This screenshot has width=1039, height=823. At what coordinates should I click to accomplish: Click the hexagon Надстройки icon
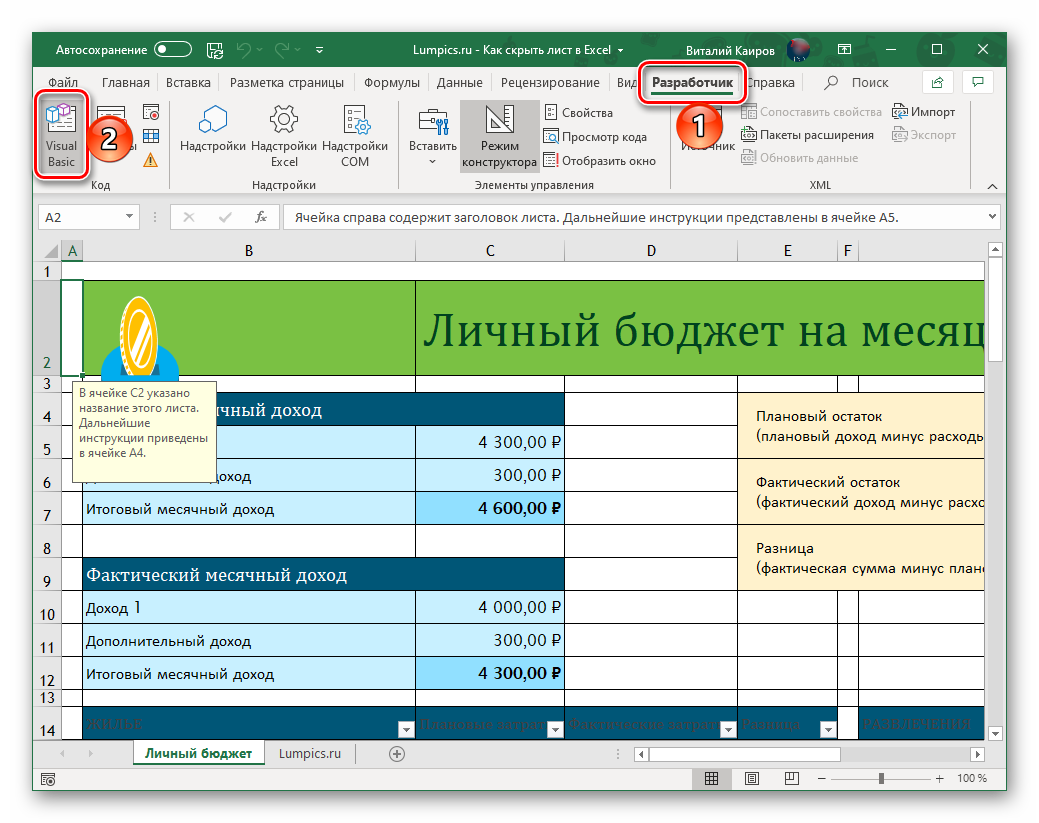pos(213,120)
